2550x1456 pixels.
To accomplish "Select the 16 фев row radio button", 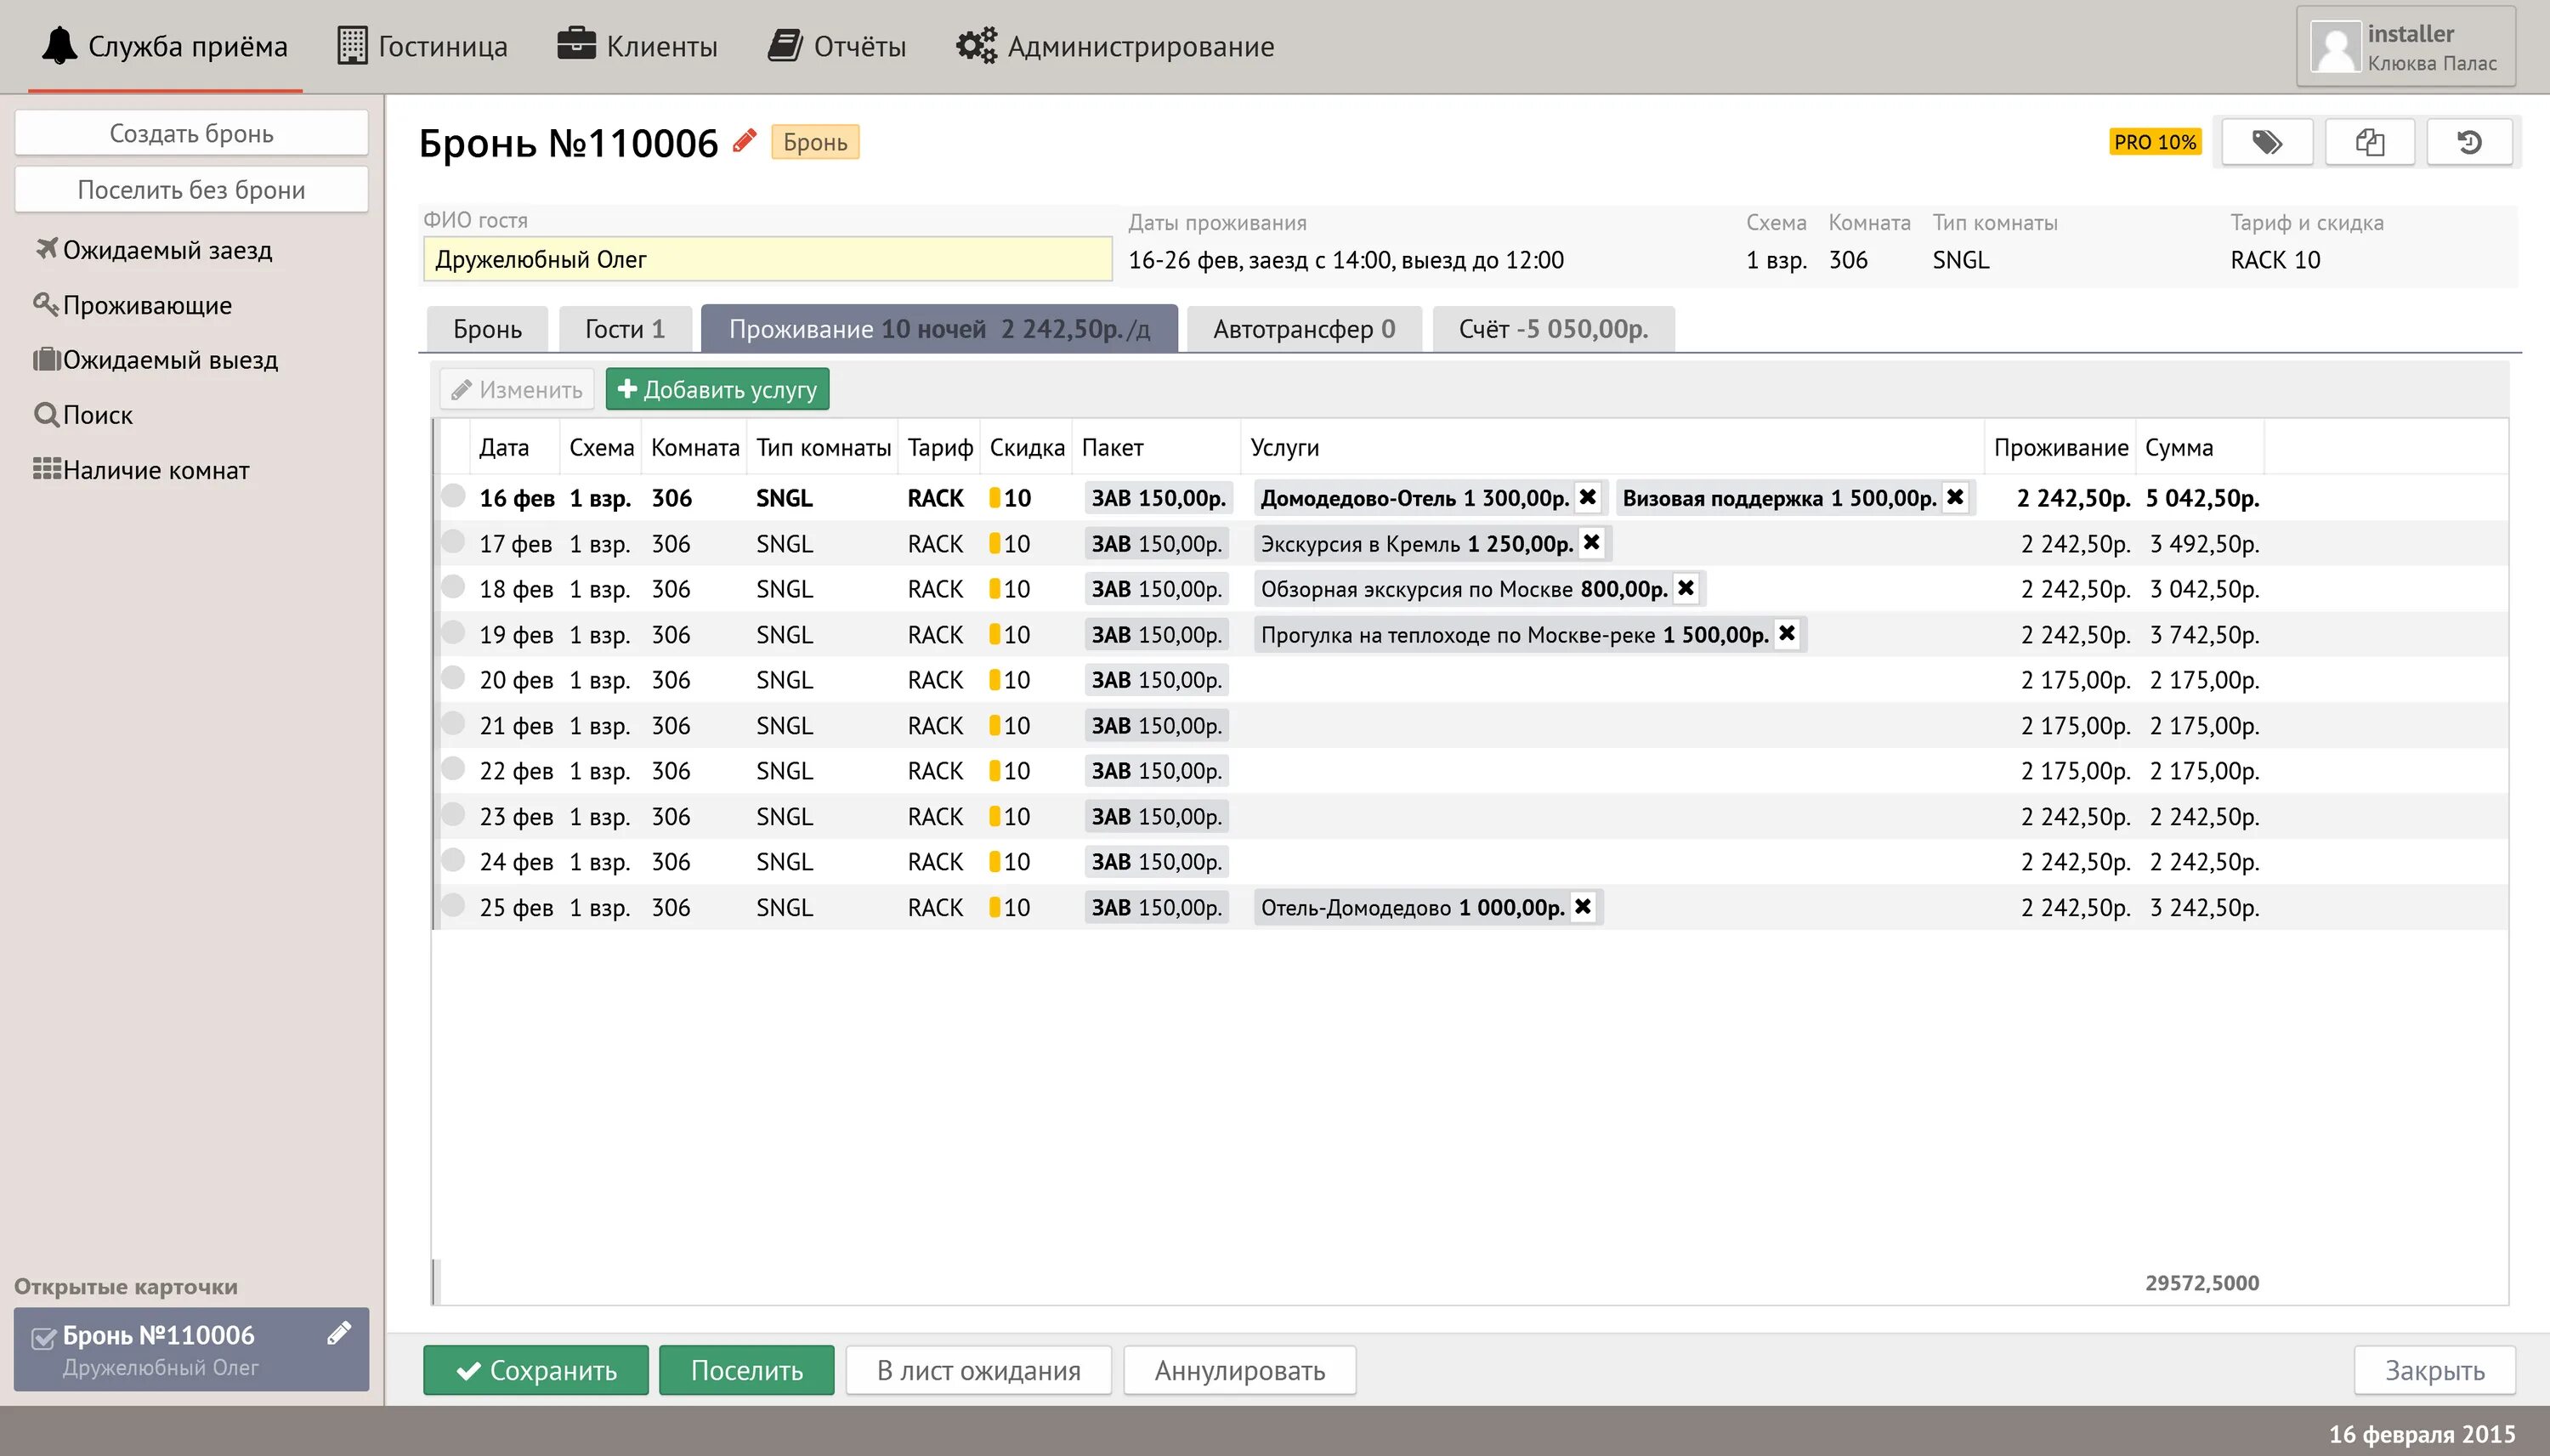I will [453, 496].
